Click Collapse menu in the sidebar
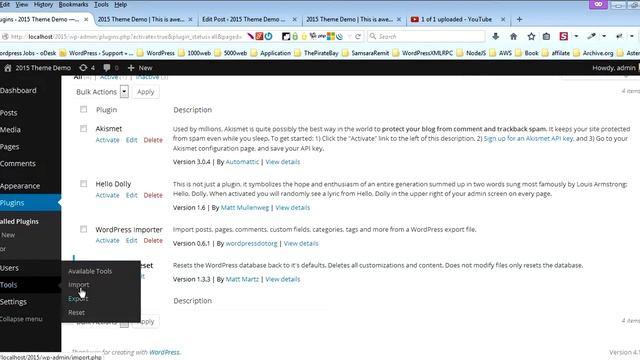640x360 pixels. point(21,319)
